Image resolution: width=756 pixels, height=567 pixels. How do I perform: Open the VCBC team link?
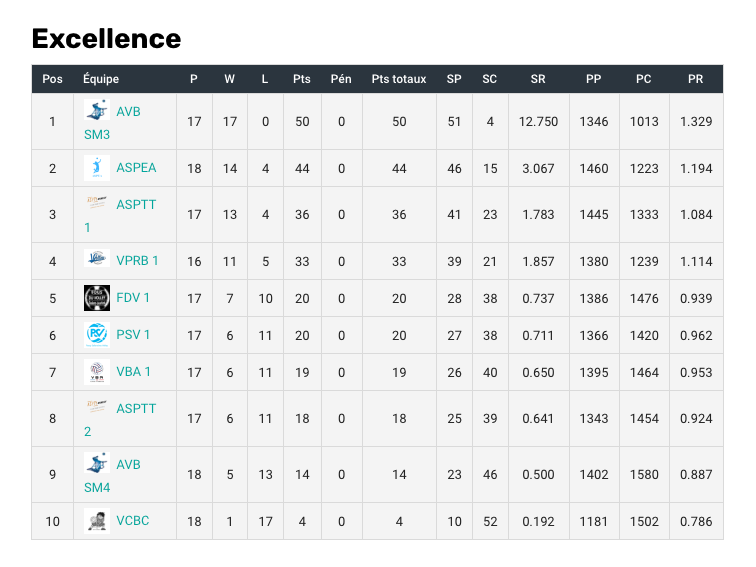coord(133,521)
